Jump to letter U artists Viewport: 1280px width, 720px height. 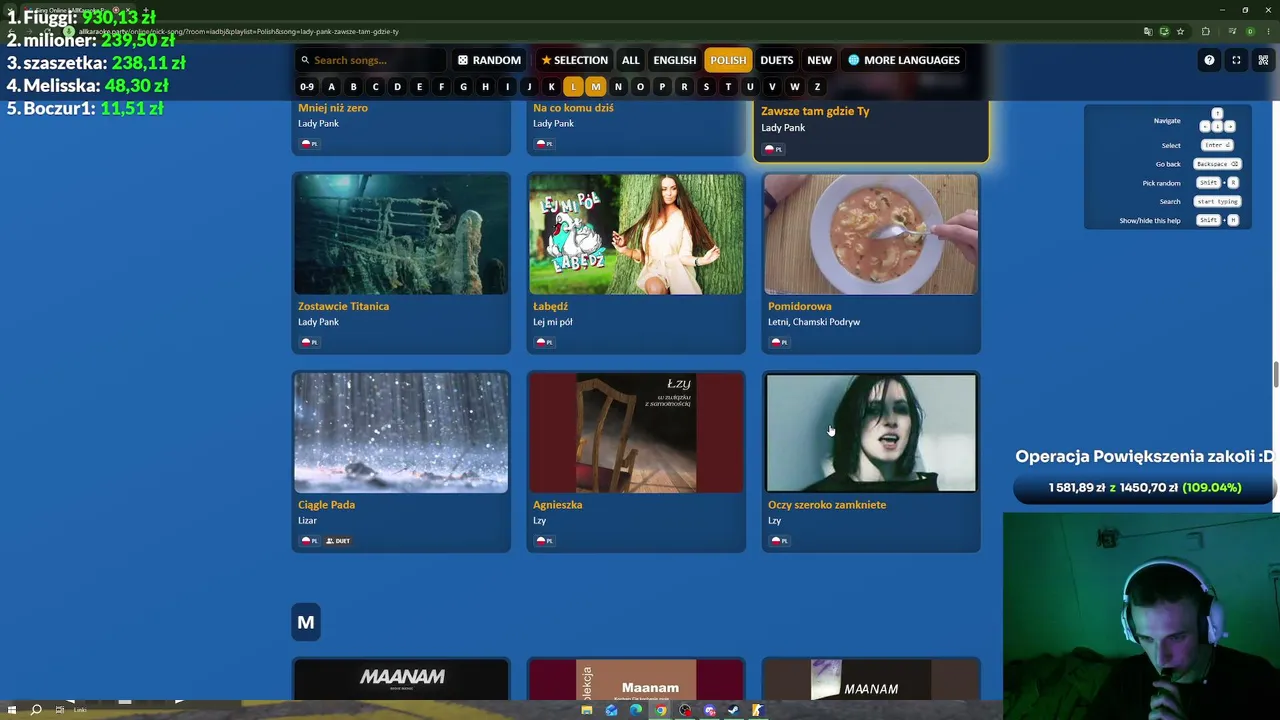pyautogui.click(x=750, y=87)
